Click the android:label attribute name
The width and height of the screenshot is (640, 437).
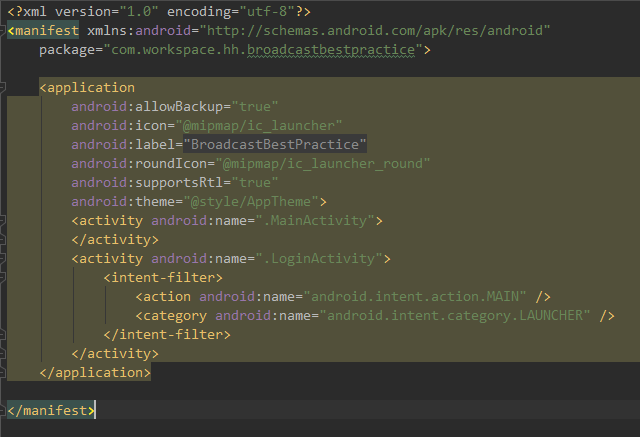coord(123,144)
